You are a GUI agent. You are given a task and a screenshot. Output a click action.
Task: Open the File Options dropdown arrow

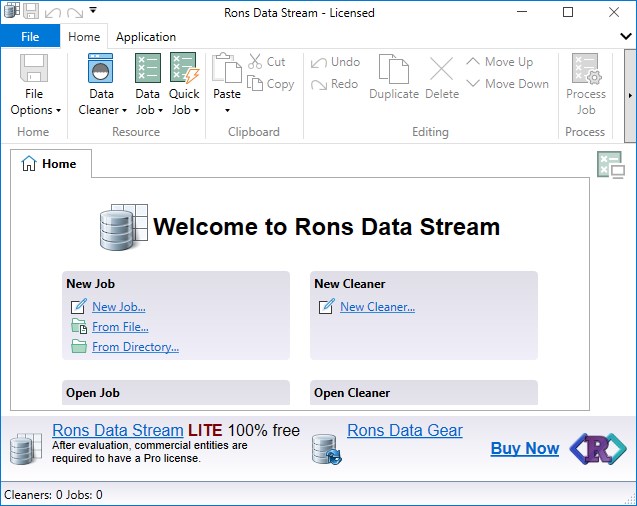point(58,110)
